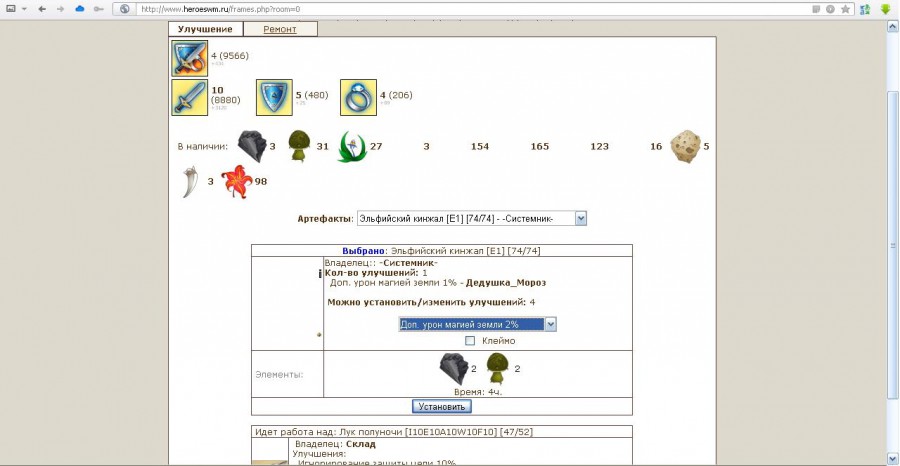
Task: Click the browser back arrow
Action: click(42, 9)
